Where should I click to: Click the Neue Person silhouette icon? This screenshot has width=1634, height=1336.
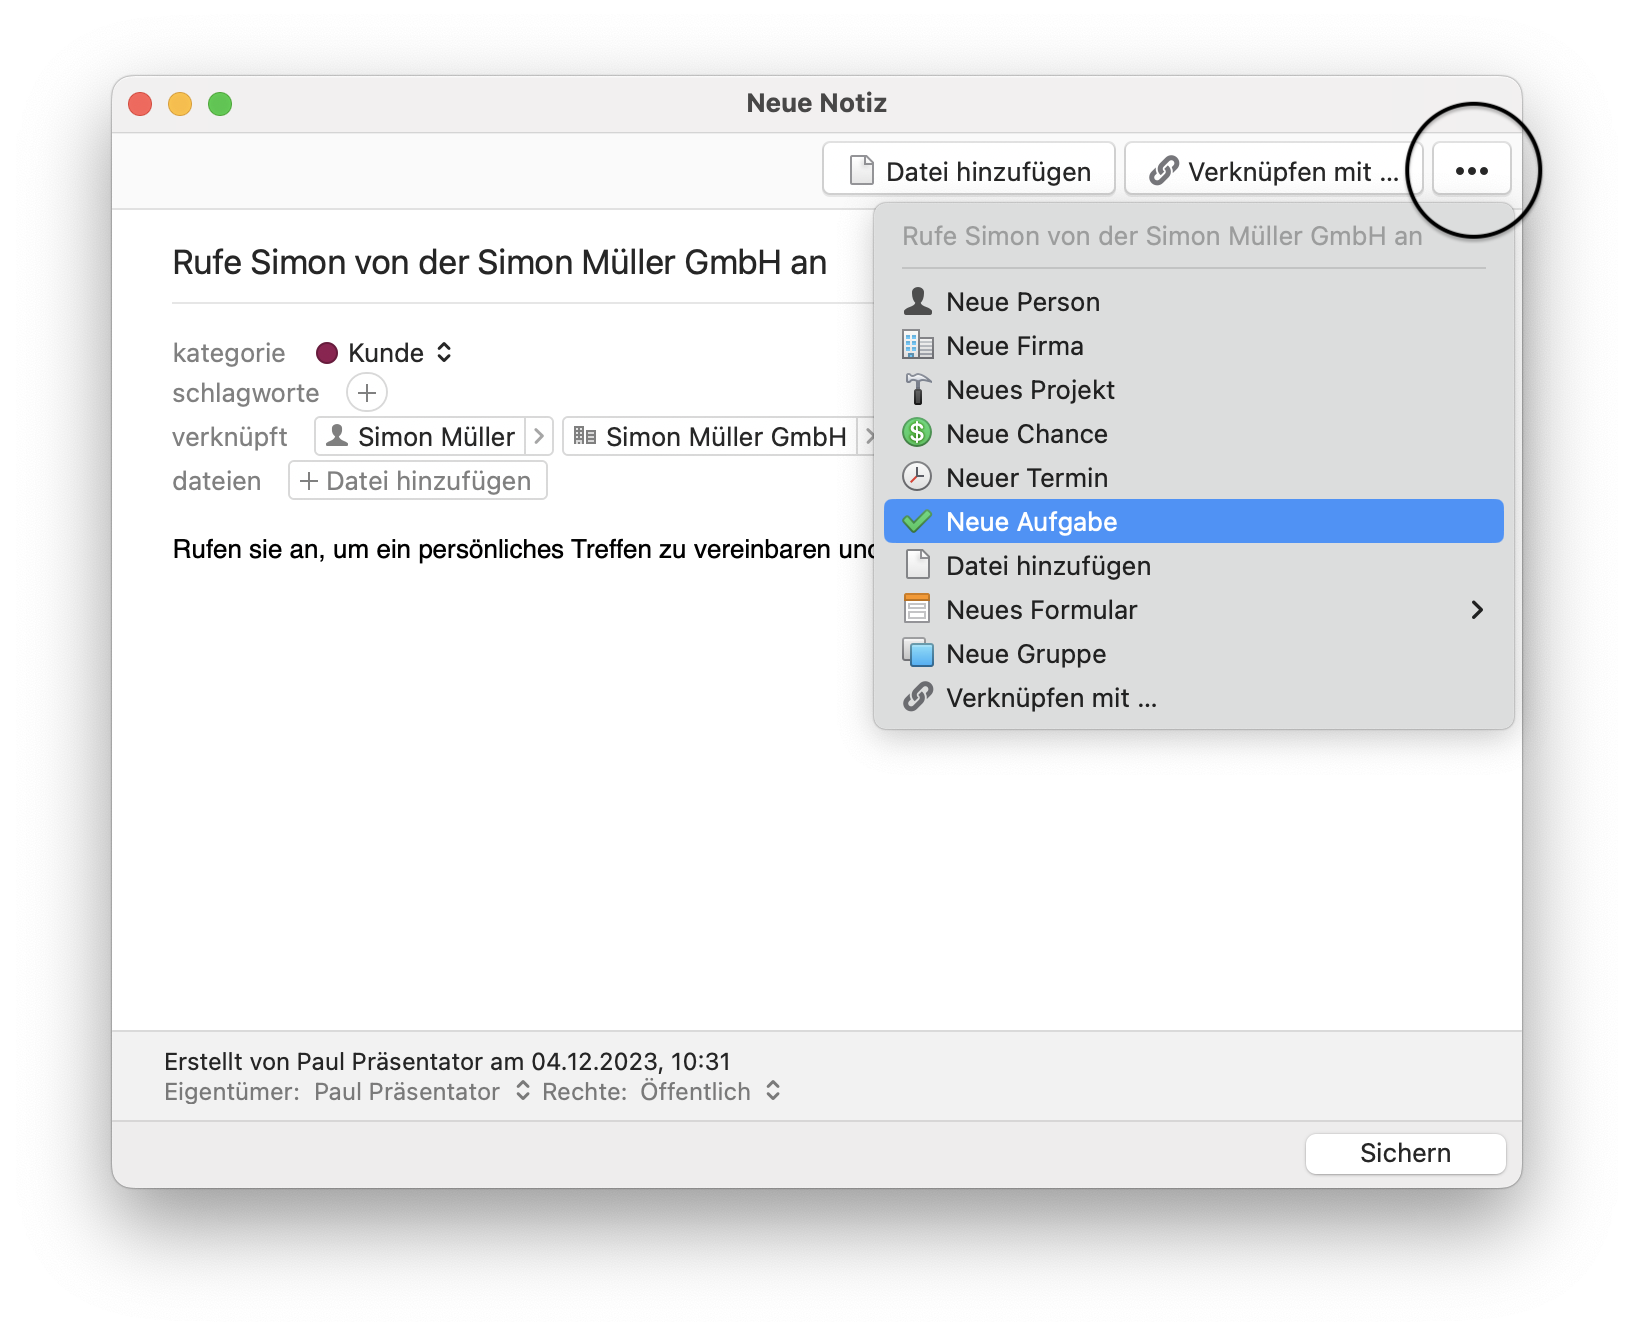point(917,301)
